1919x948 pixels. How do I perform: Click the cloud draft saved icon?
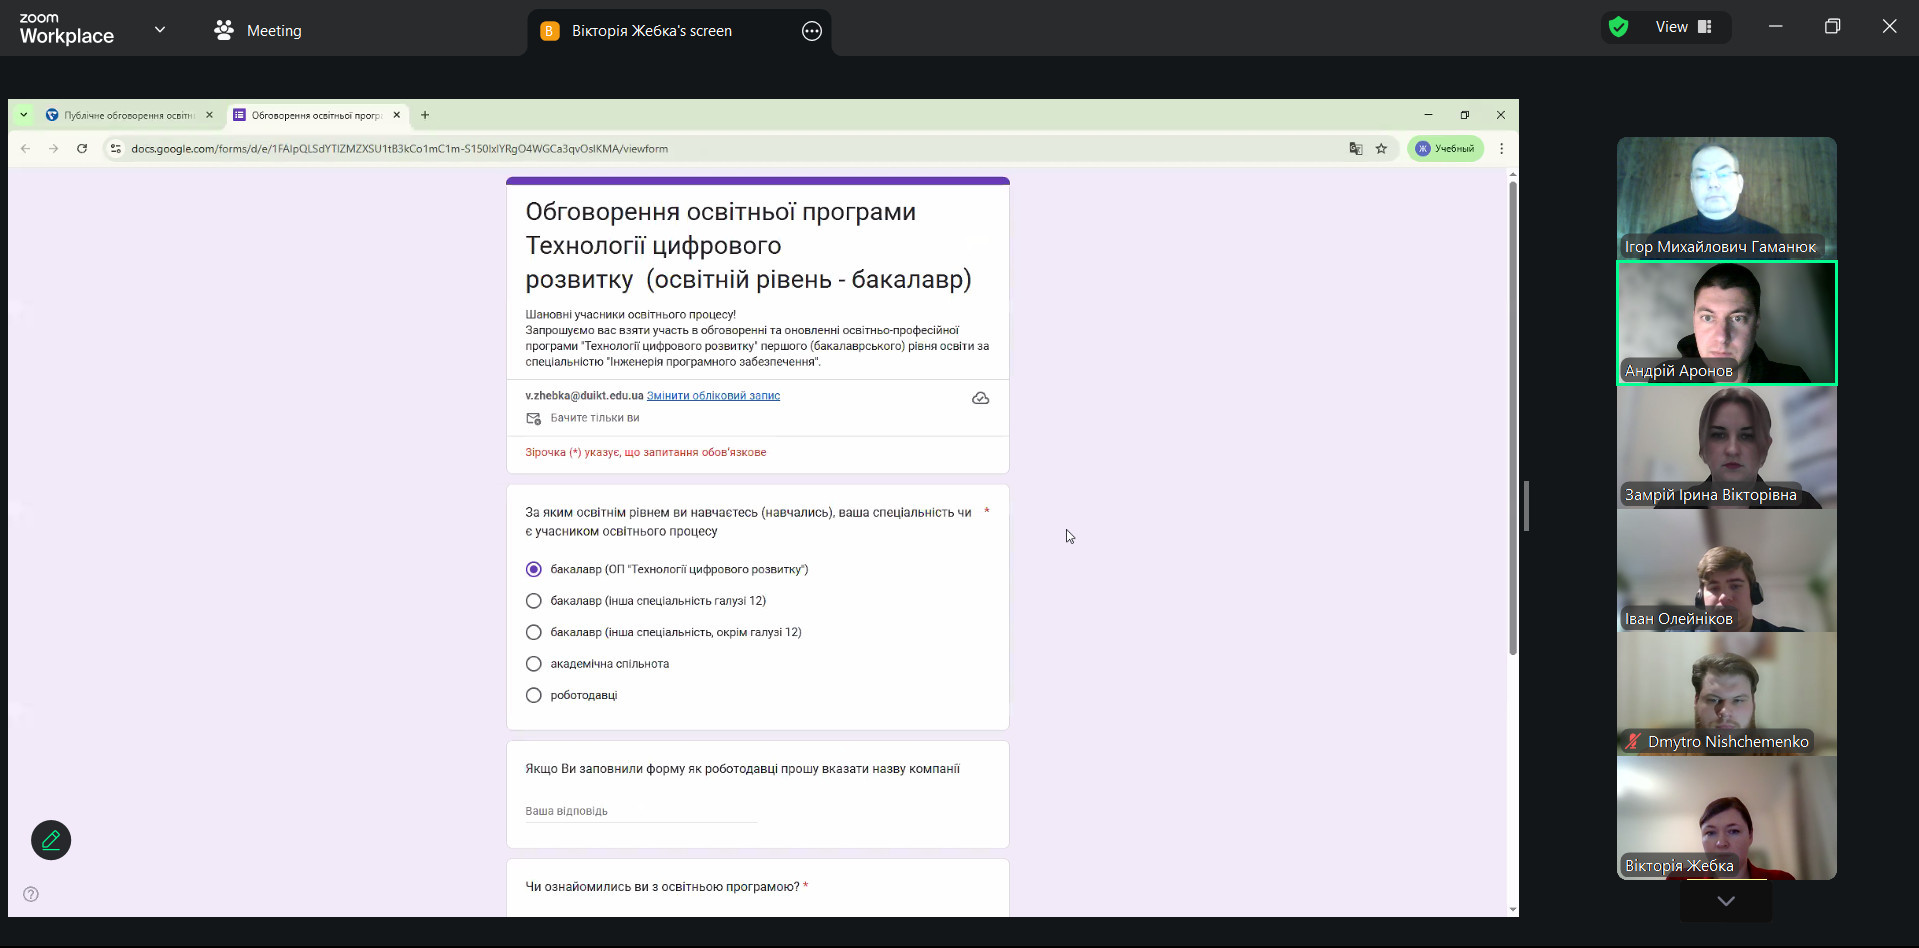[x=980, y=398]
